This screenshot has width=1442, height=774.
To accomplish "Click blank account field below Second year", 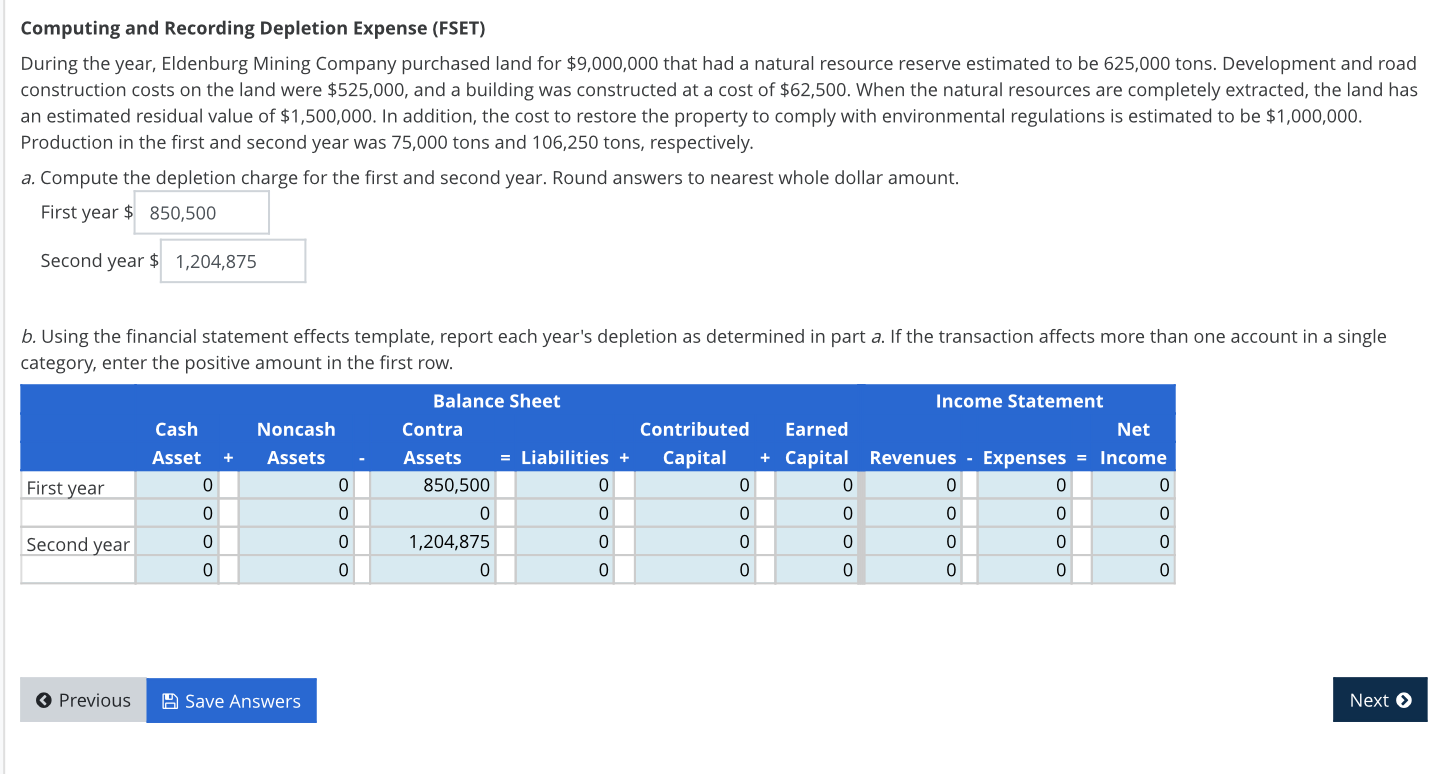I will coord(78,570).
